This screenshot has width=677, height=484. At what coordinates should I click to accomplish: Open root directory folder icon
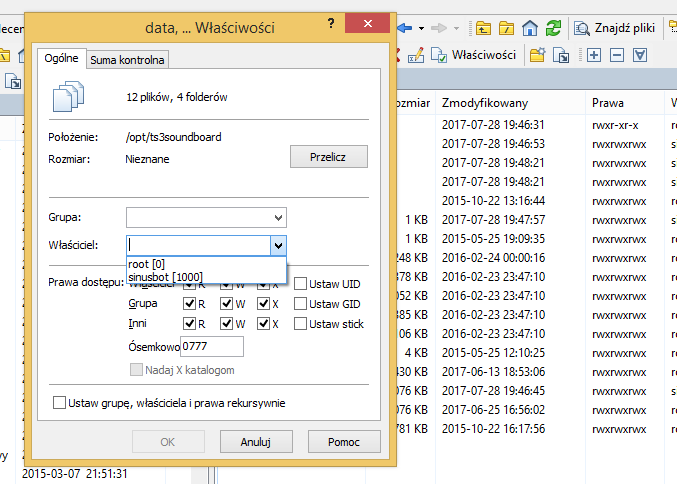point(509,27)
